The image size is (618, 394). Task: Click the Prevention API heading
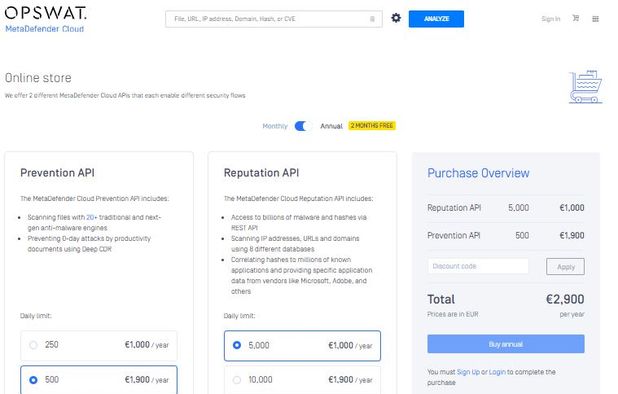57,173
